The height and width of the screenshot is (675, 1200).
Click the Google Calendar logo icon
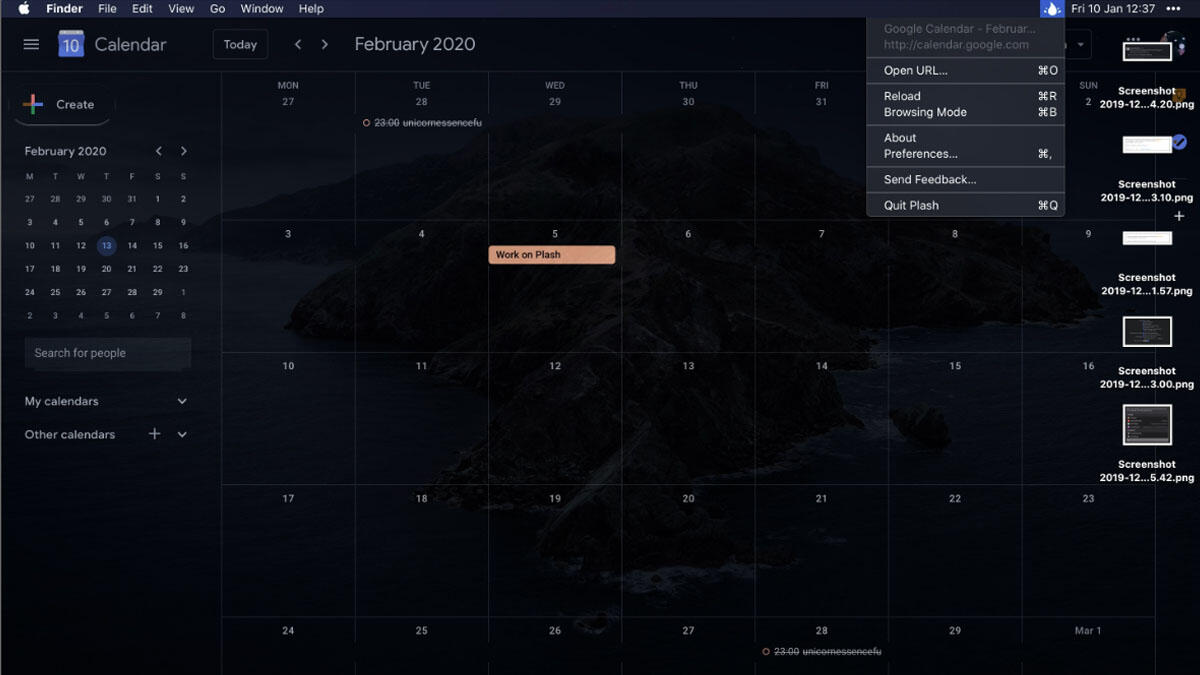[x=71, y=44]
